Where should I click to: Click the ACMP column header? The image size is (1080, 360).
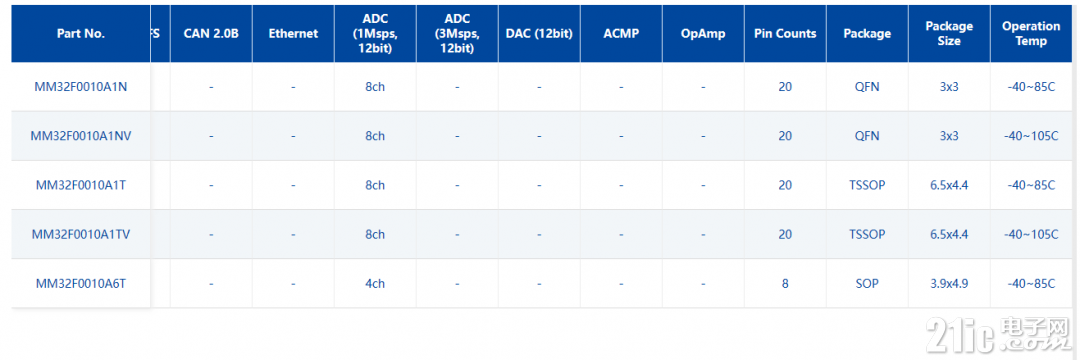(621, 34)
